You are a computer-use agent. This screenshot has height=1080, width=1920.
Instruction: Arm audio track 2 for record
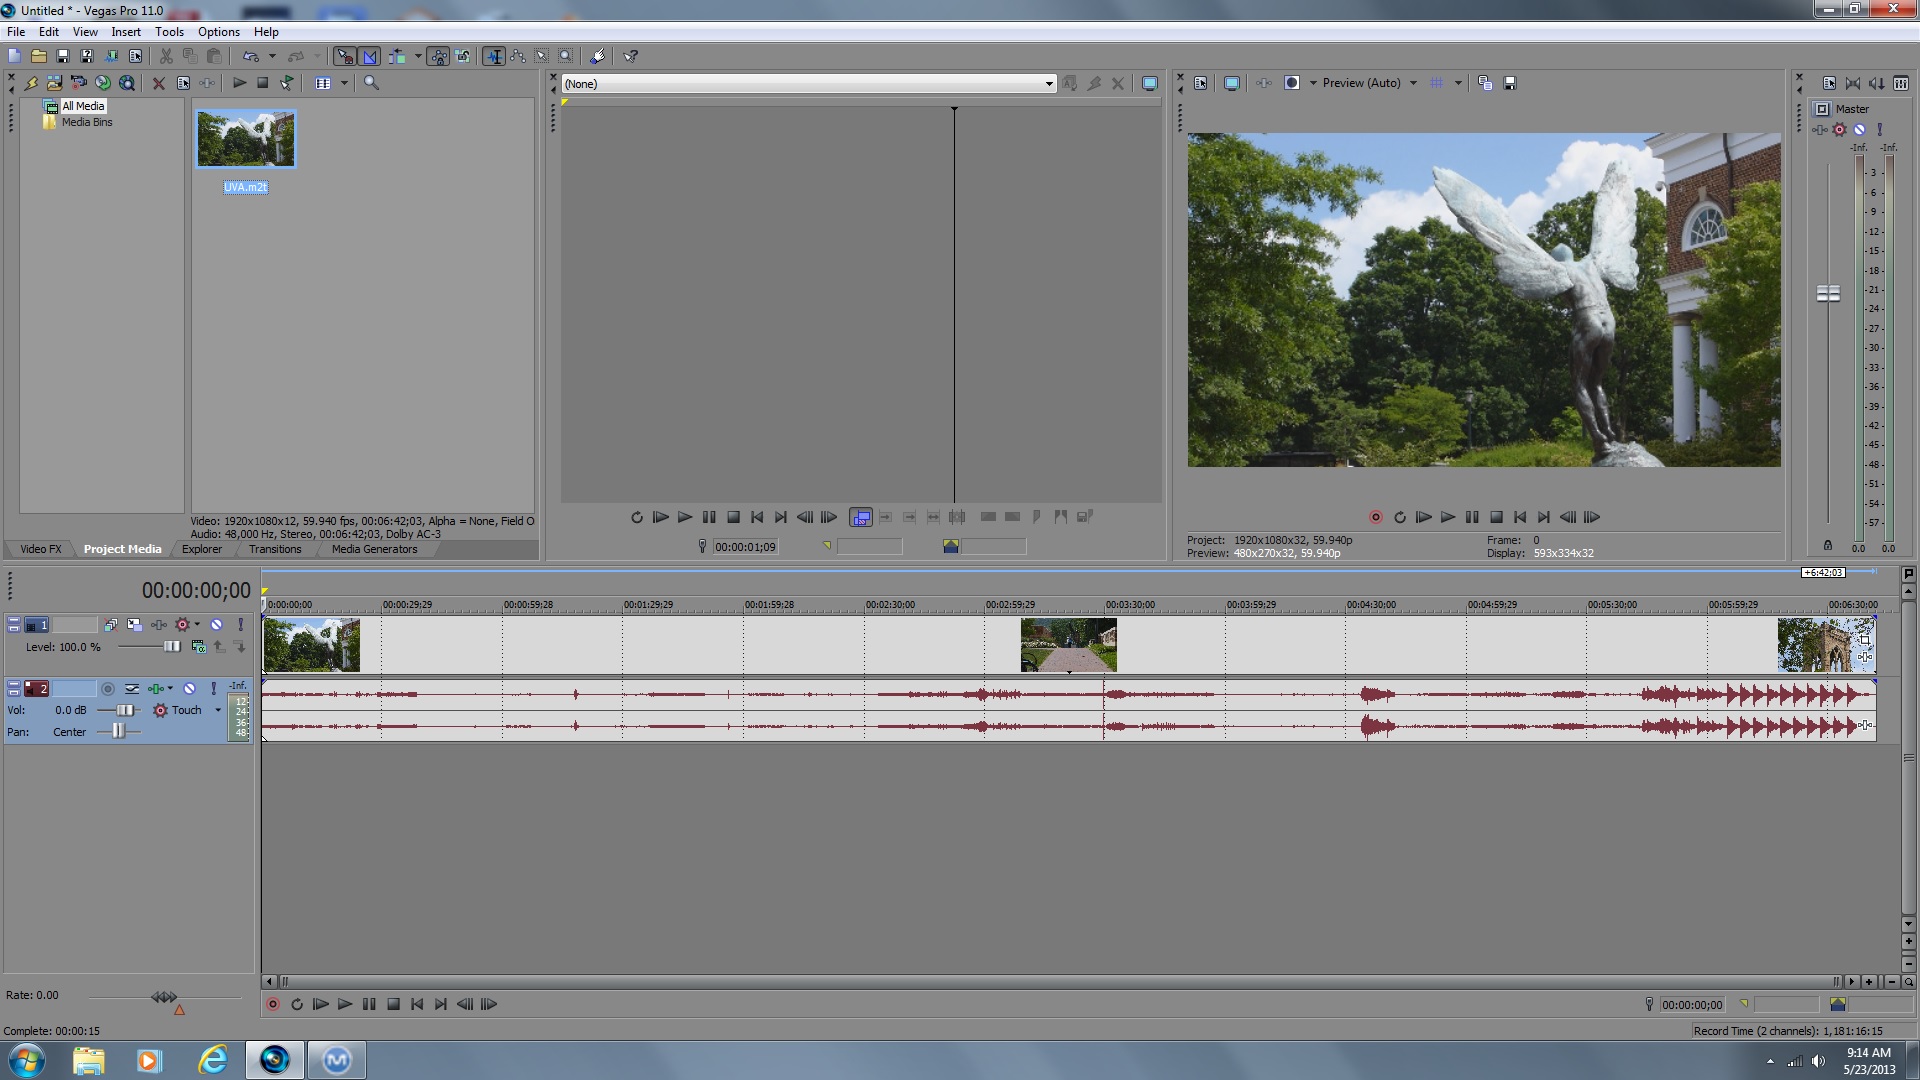click(108, 688)
